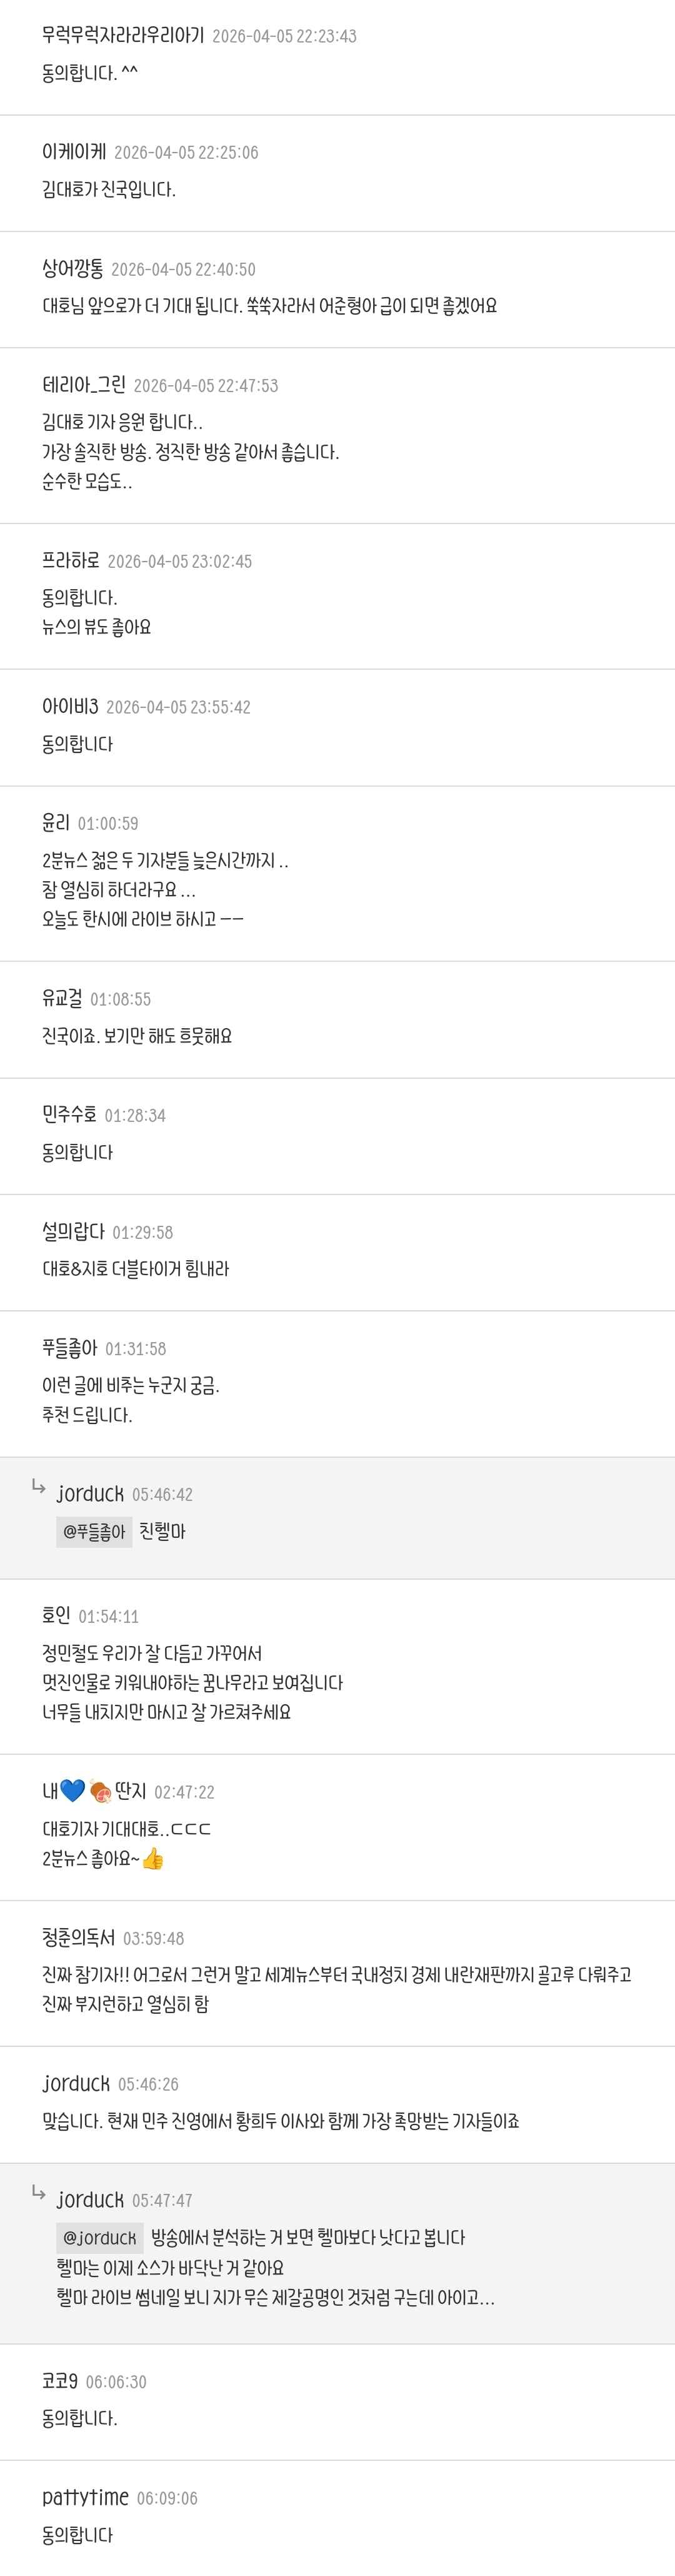Click the truncated comment ending with 아이고...
The height and width of the screenshot is (2576, 675).
(x=275, y=2297)
